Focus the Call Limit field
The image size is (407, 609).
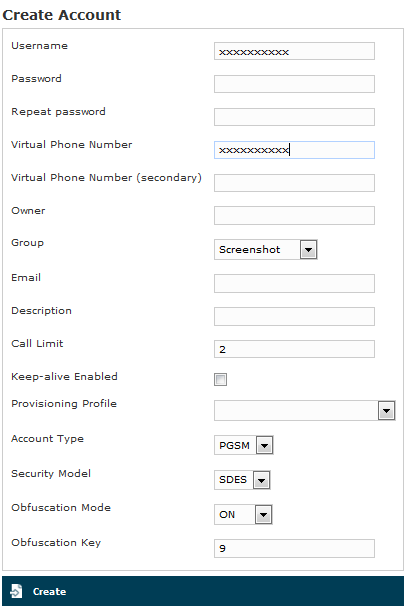tap(294, 349)
